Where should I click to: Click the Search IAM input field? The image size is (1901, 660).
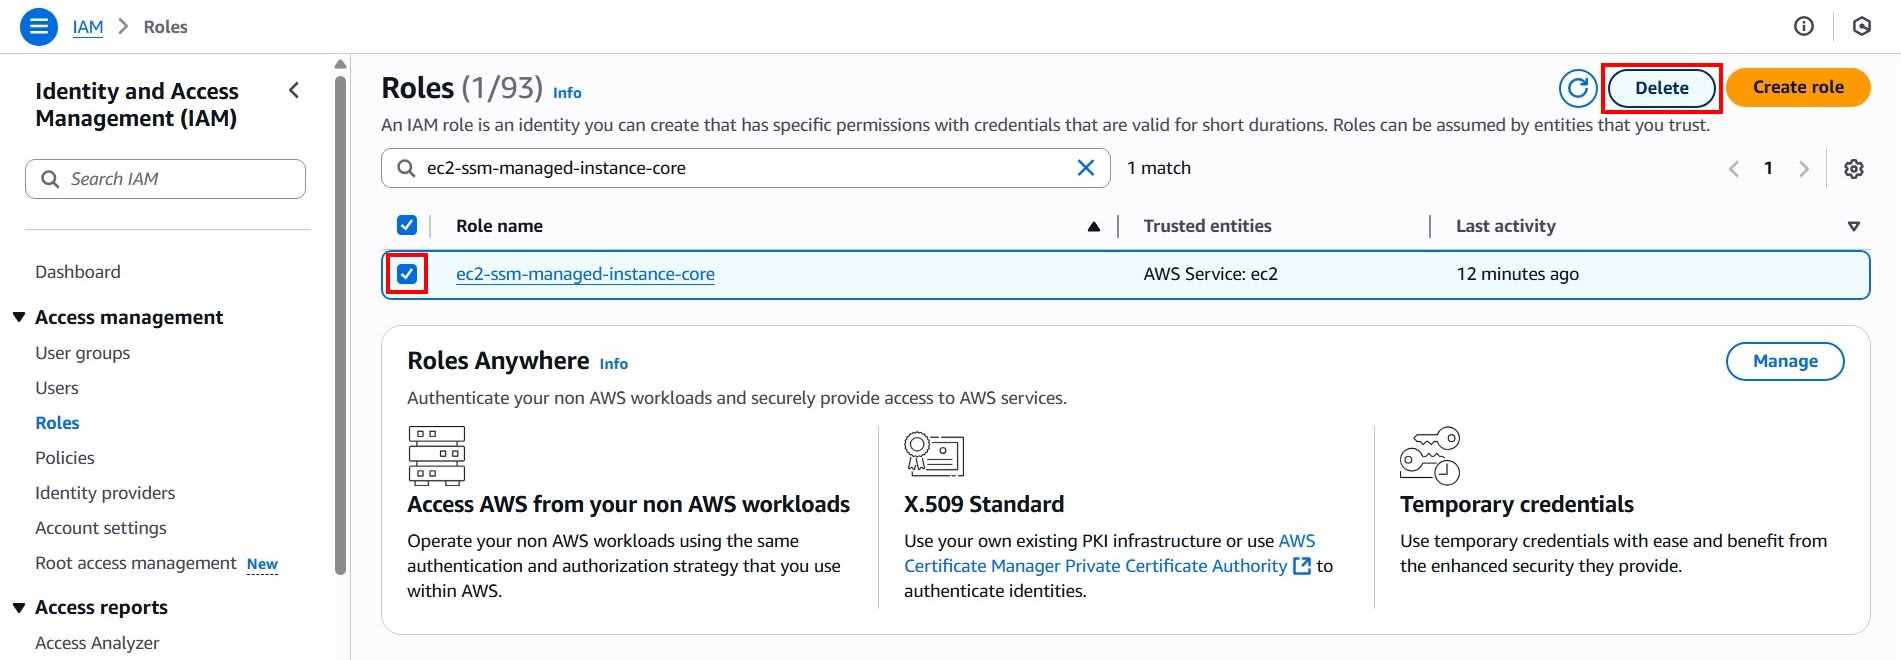tap(165, 179)
